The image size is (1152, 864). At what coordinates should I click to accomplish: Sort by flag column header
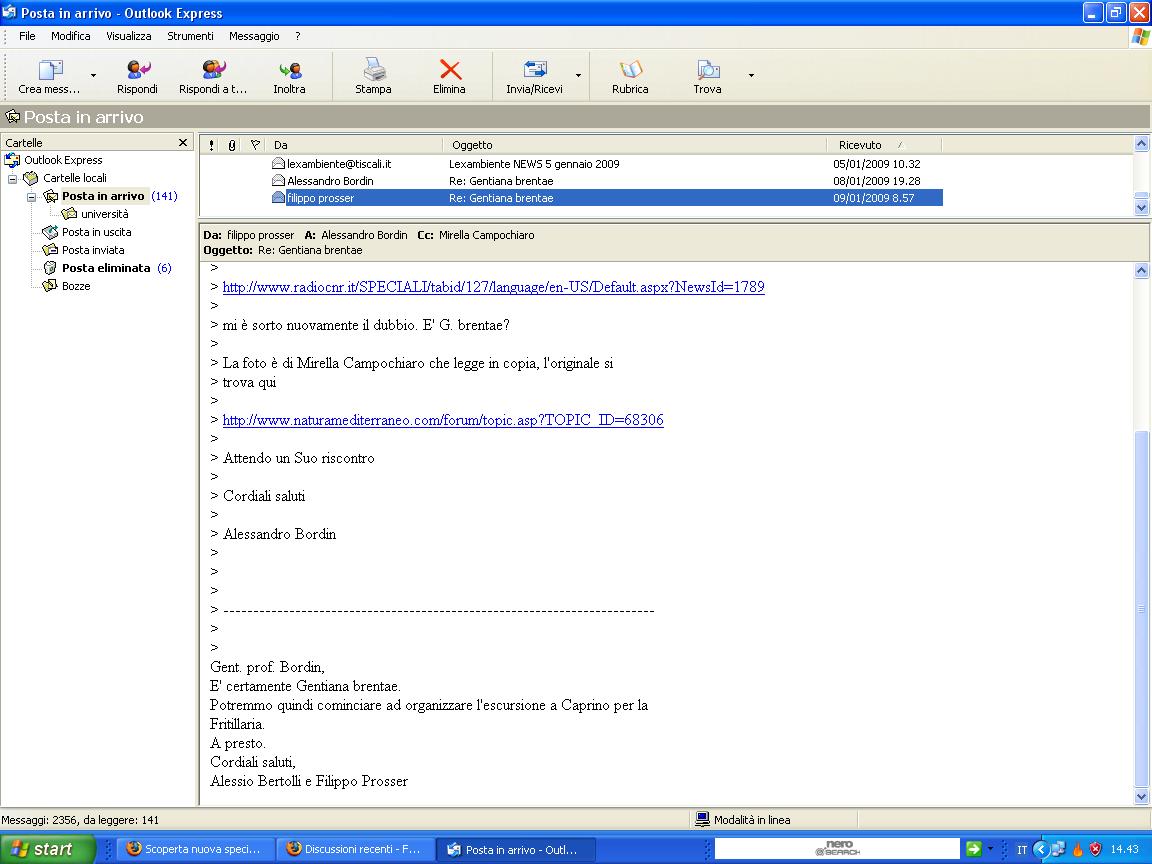point(254,145)
